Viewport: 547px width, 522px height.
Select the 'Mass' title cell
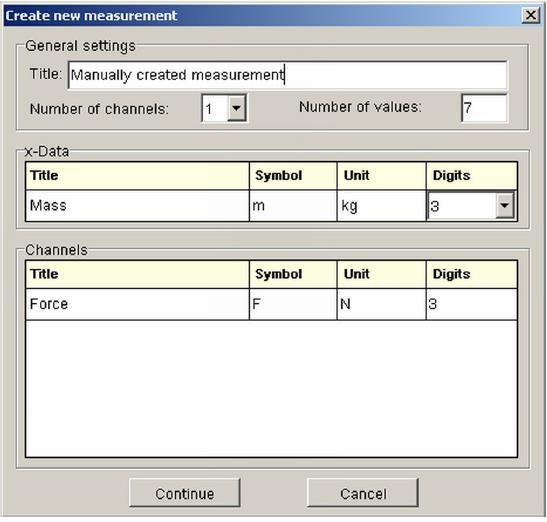pyautogui.click(x=137, y=206)
